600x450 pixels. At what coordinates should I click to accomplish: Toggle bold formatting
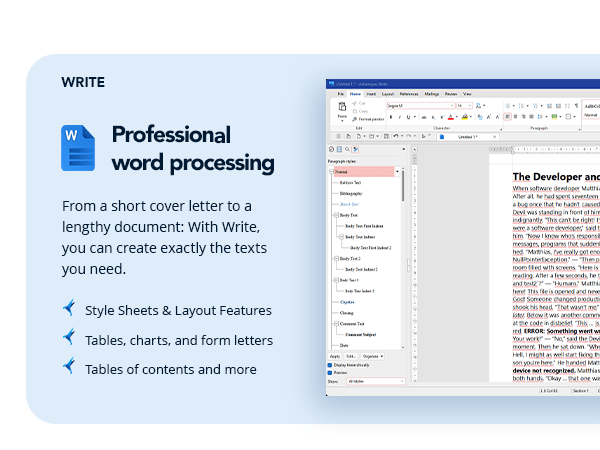pos(391,117)
